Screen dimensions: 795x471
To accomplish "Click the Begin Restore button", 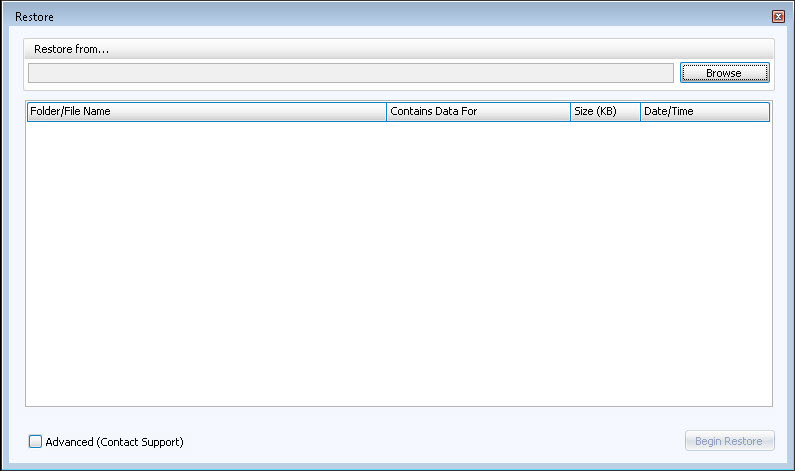I will [x=729, y=441].
